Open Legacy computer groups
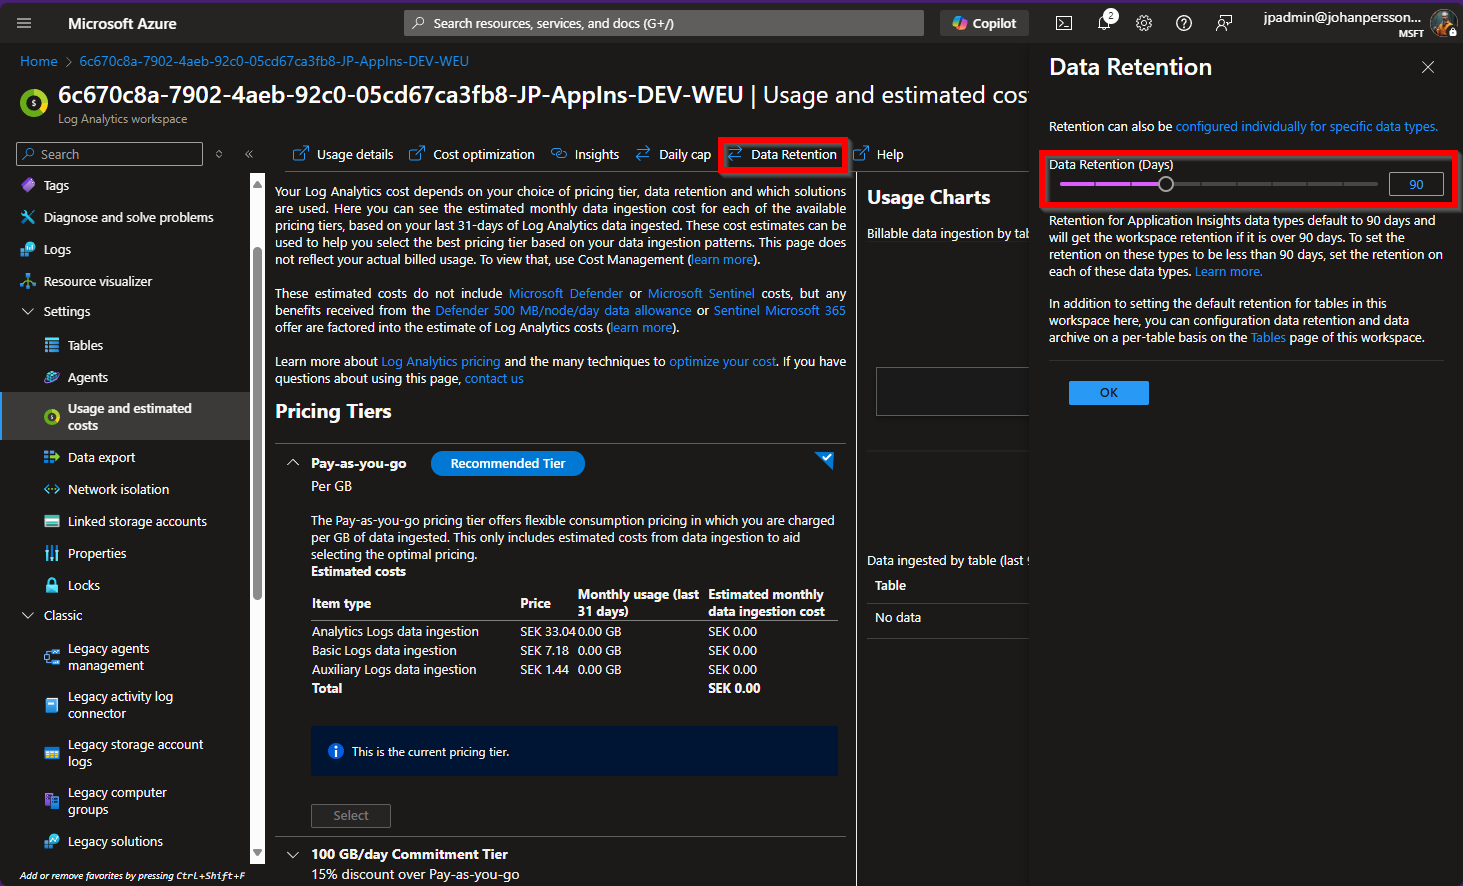This screenshot has width=1463, height=886. point(117,801)
